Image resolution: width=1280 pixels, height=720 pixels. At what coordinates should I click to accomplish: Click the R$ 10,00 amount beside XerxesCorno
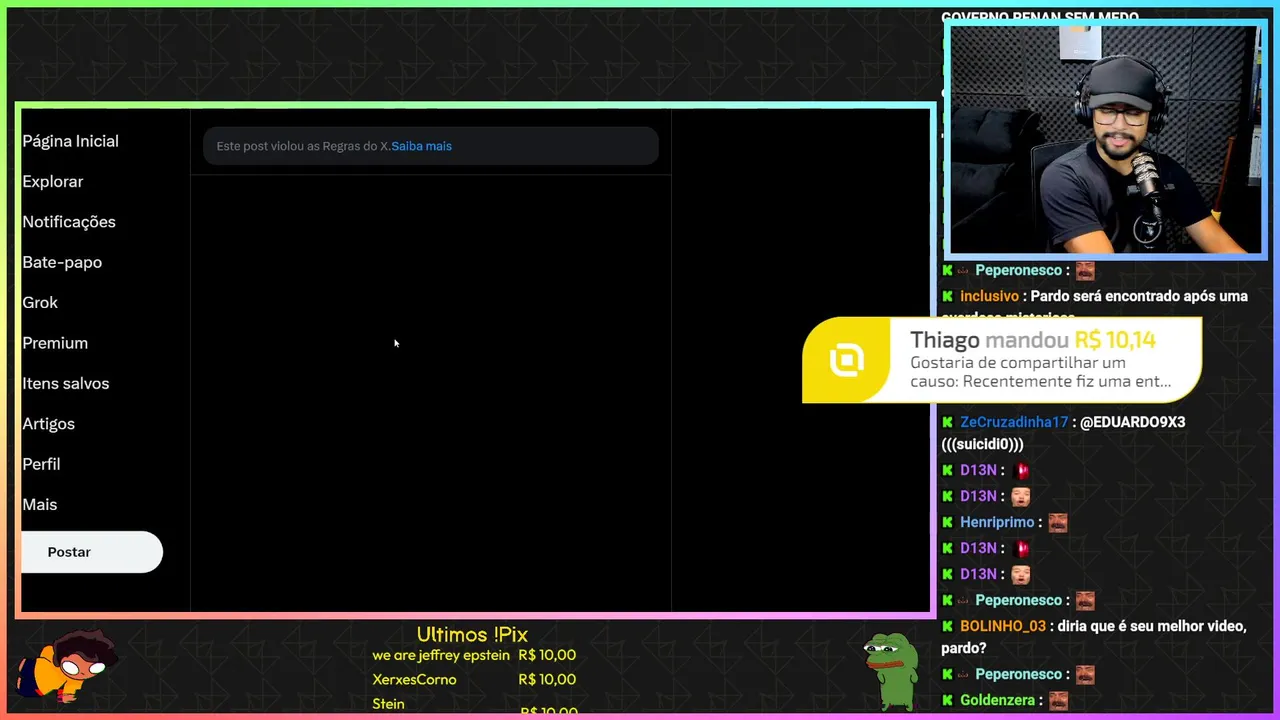click(x=547, y=679)
